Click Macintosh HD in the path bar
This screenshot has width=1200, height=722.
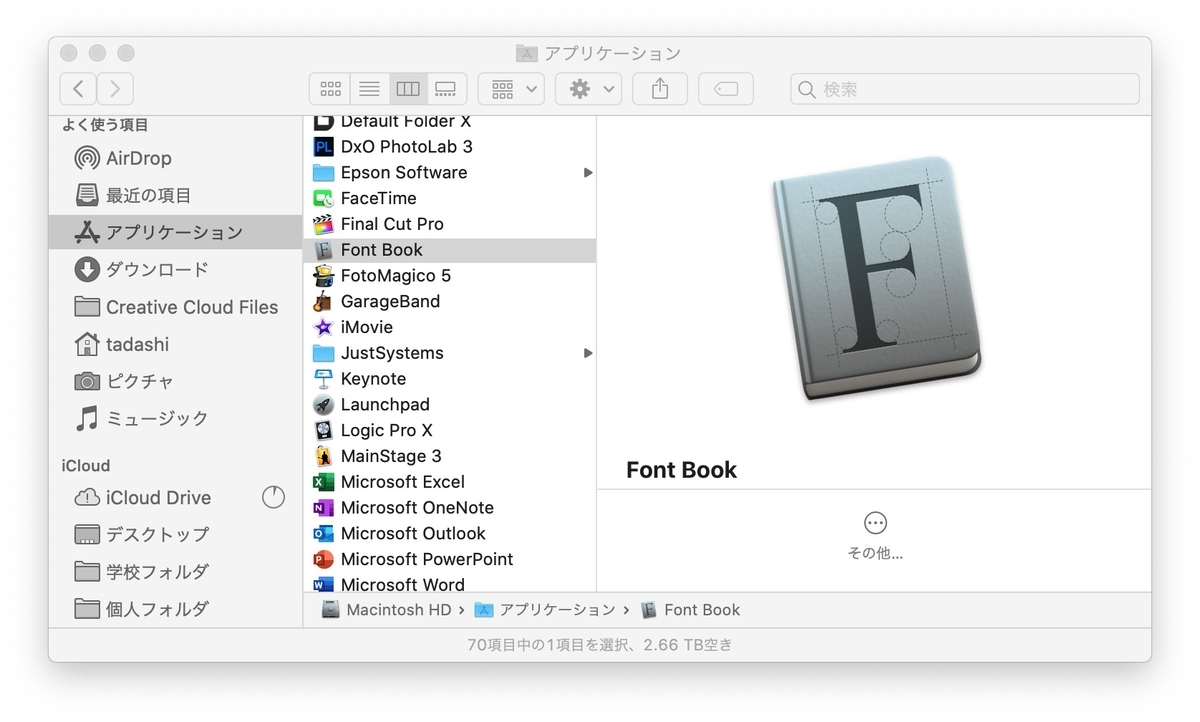click(387, 609)
